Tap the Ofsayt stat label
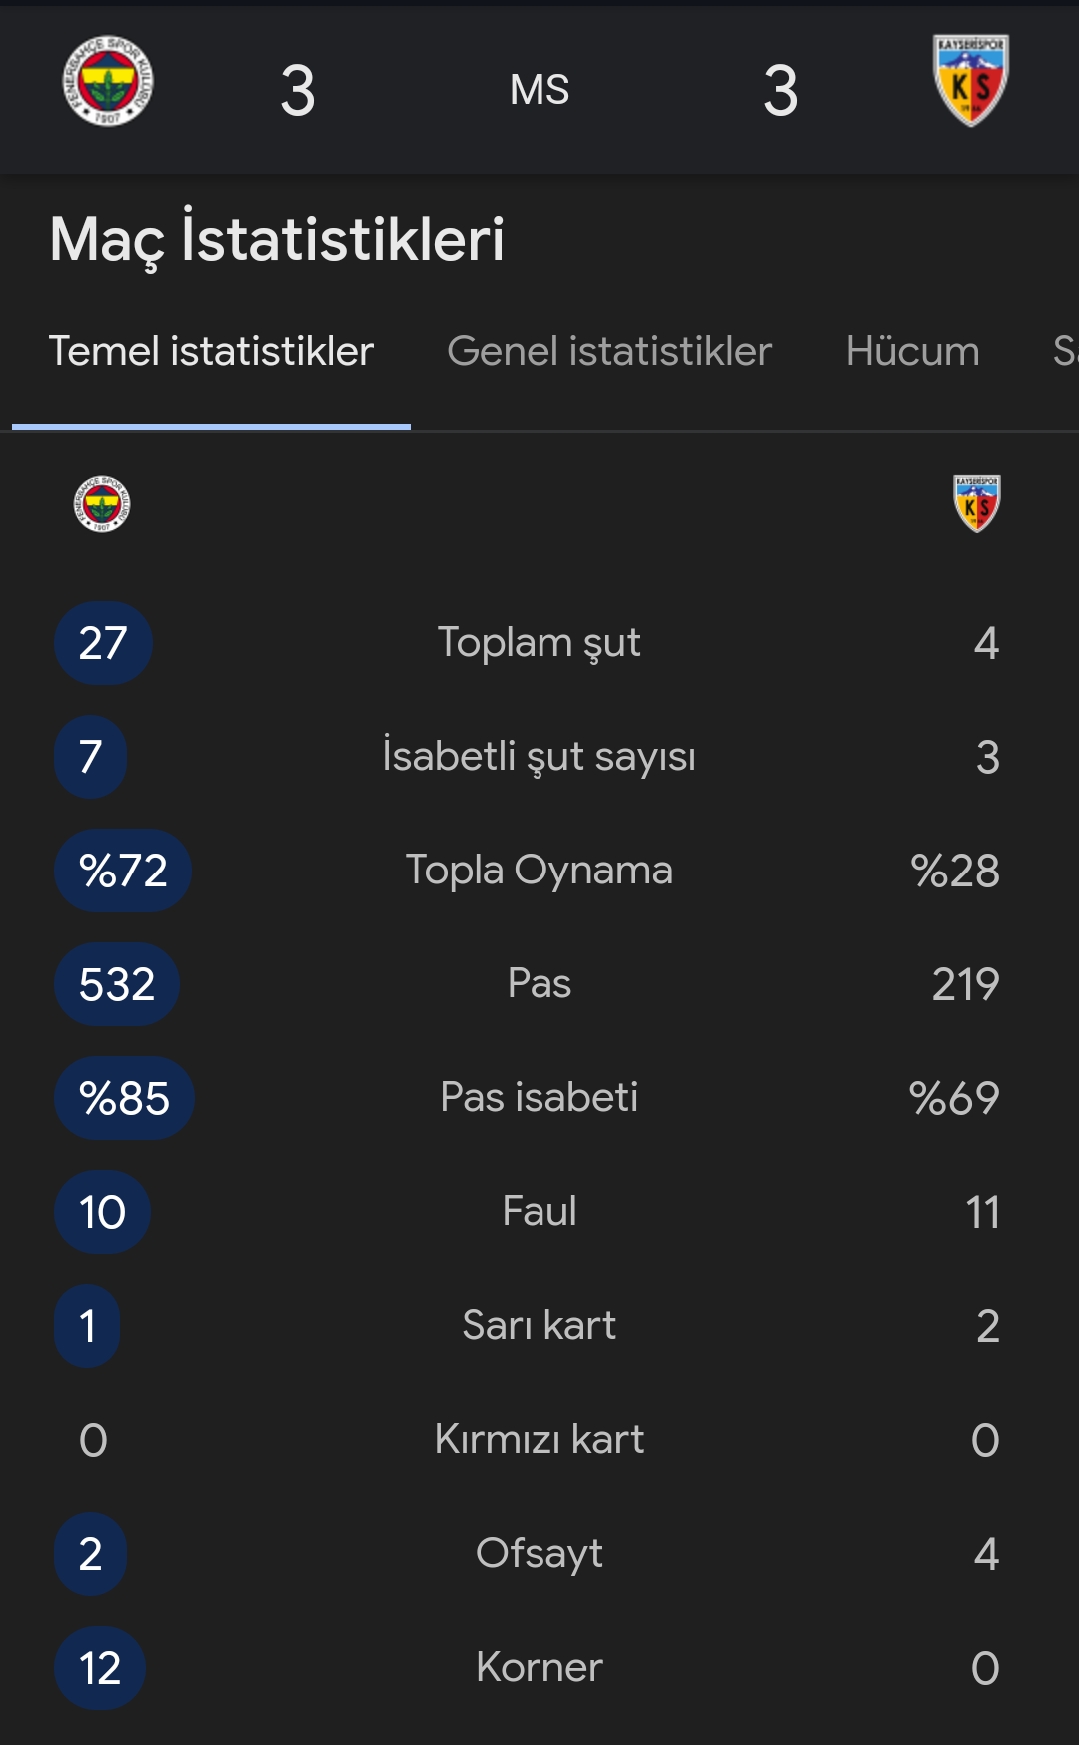 (539, 1554)
